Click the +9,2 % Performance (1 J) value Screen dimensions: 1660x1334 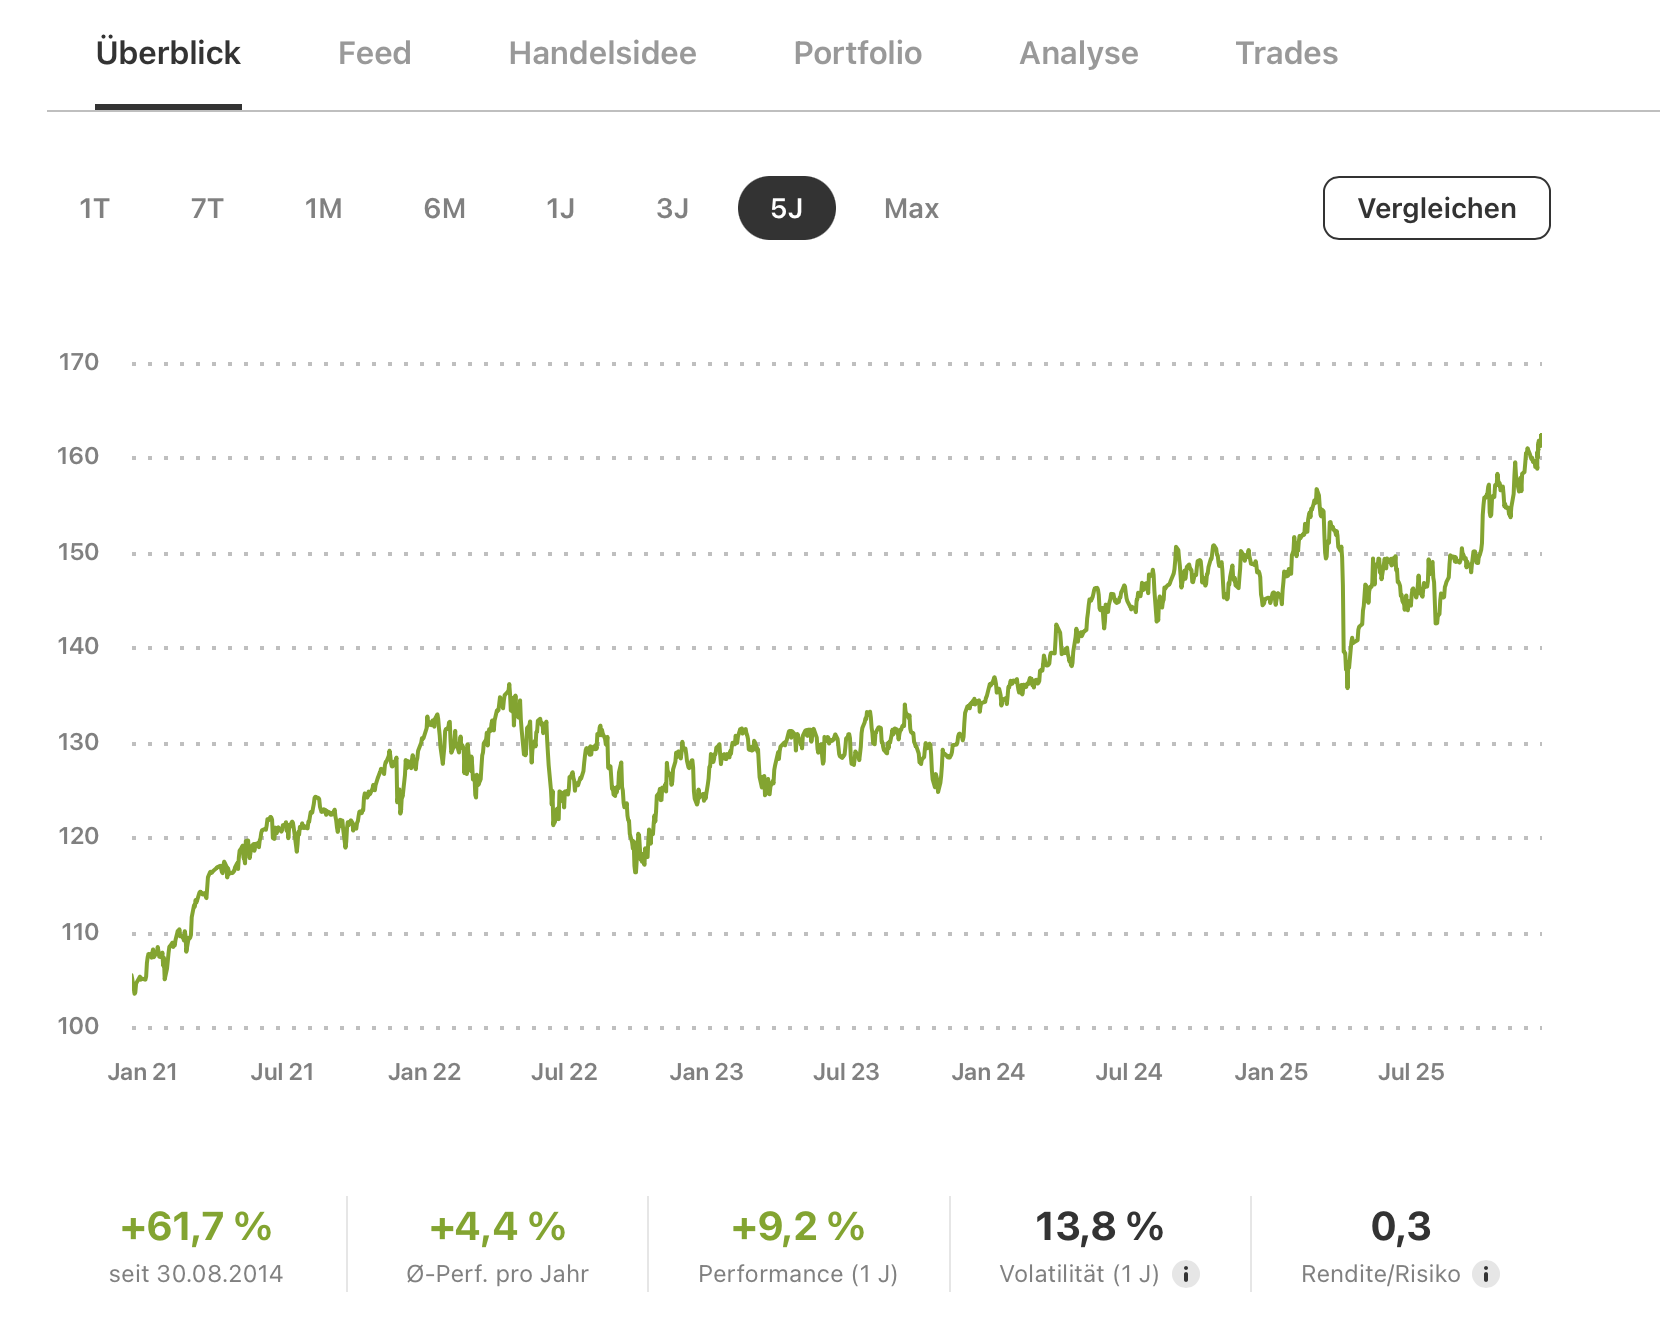(798, 1227)
